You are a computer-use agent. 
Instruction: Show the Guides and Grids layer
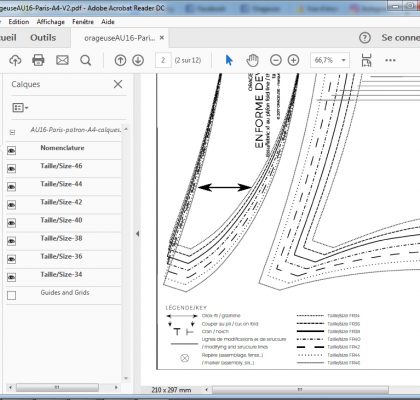12,295
